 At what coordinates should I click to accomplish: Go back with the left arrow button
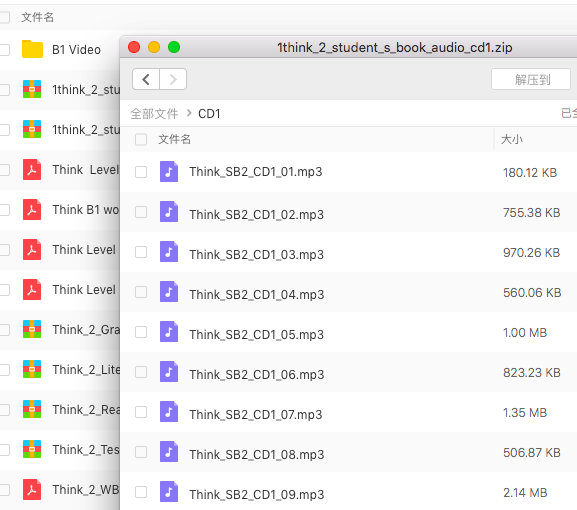point(146,79)
